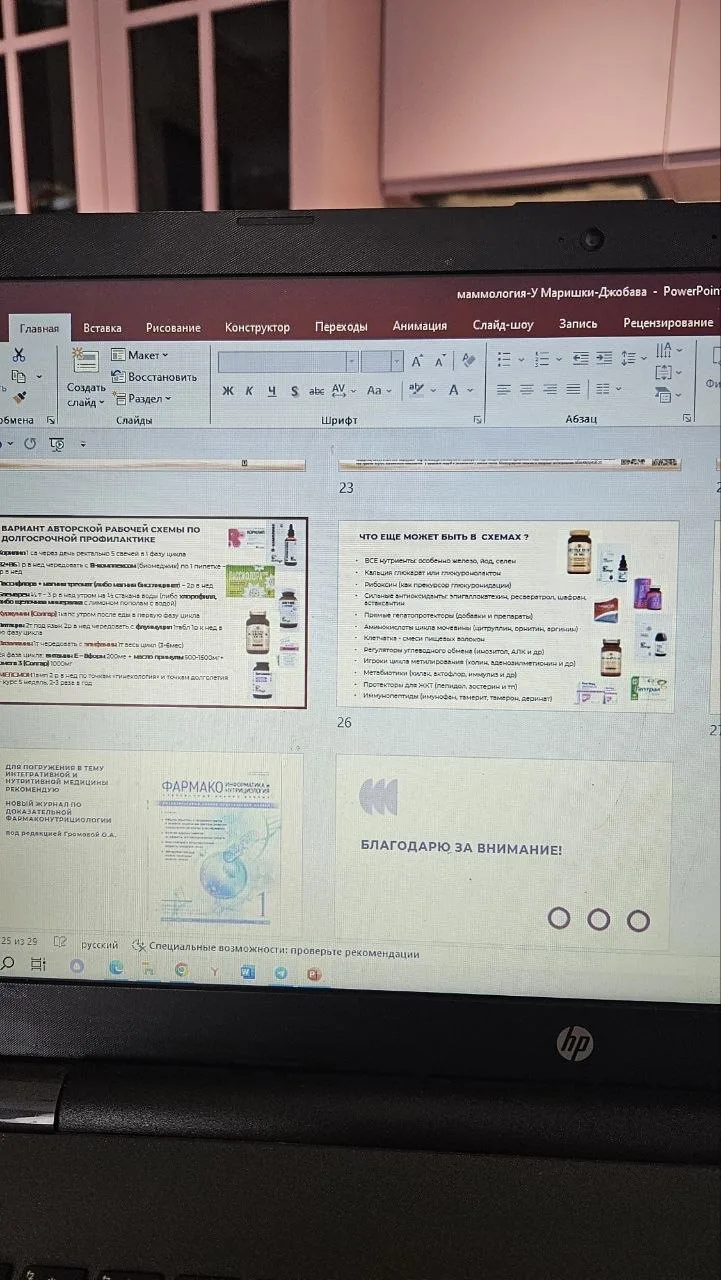Switch to the Слайд-шоу tab

click(x=503, y=325)
